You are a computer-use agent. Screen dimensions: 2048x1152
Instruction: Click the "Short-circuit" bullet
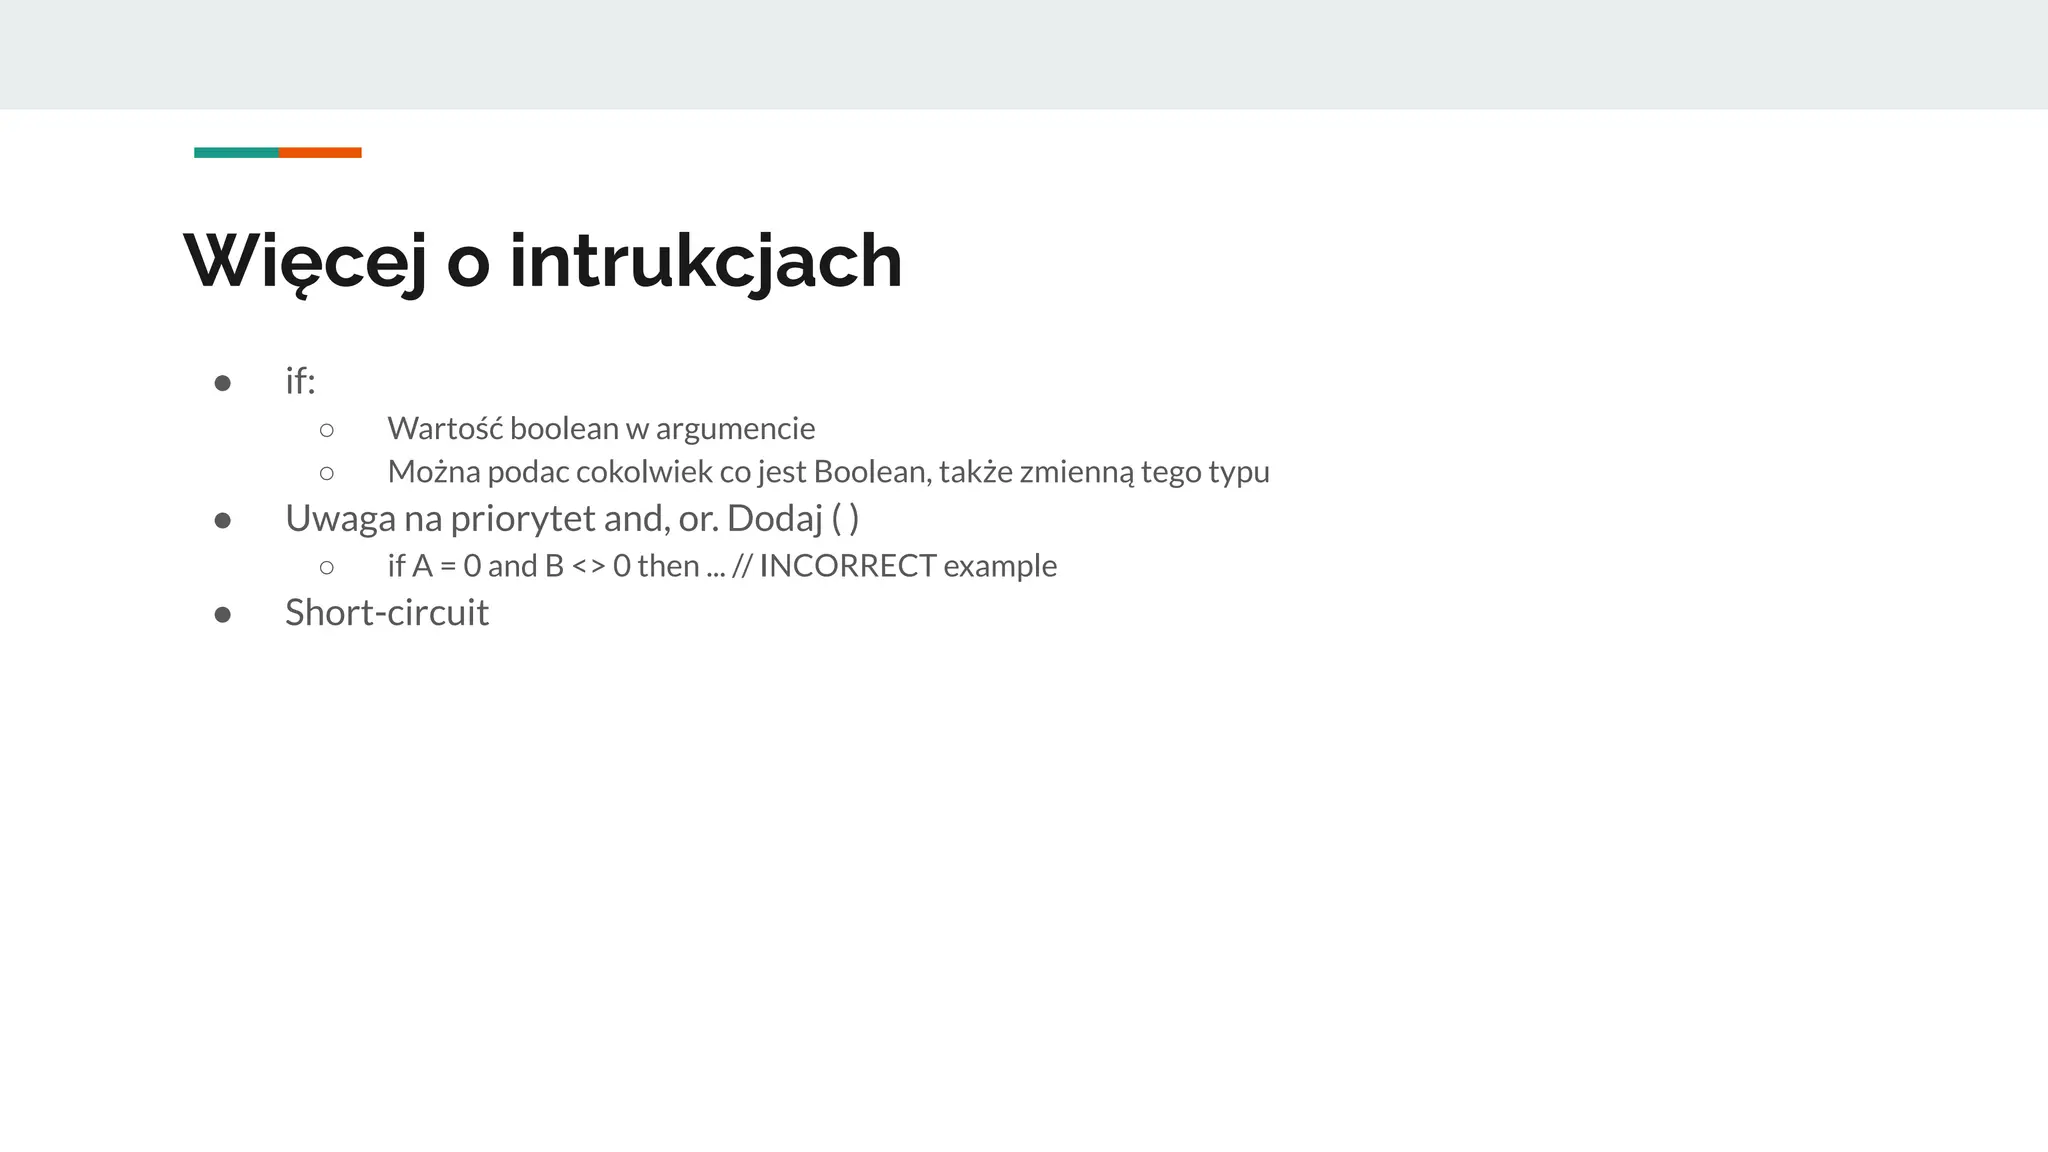pos(387,612)
